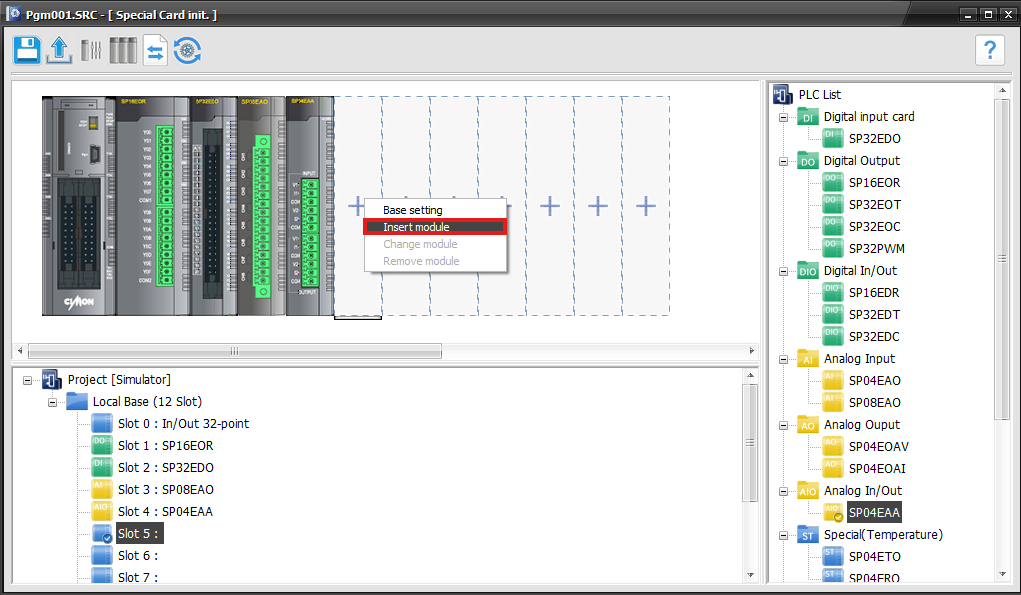Click the last empty slot plus sign

click(x=646, y=206)
